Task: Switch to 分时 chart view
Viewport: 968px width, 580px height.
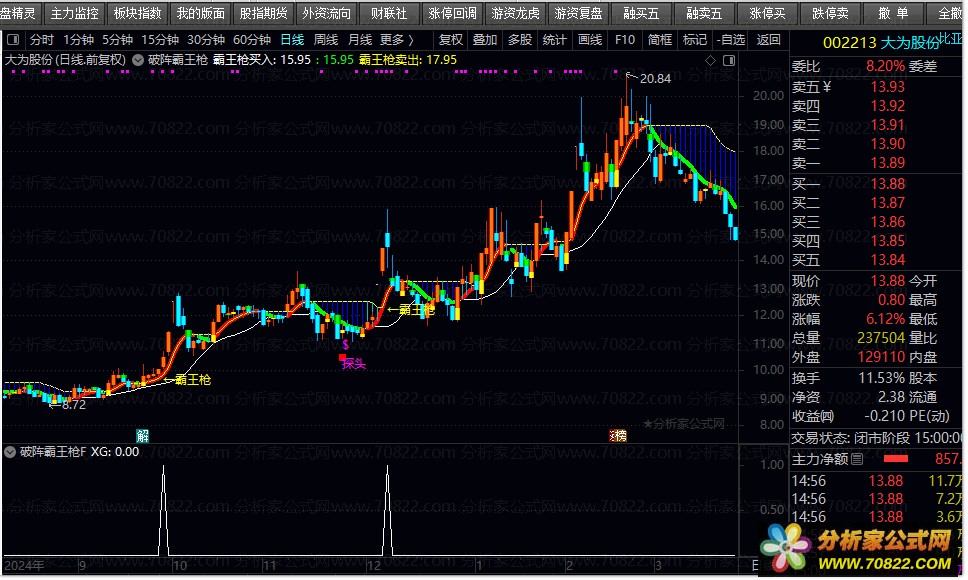Action: 41,40
